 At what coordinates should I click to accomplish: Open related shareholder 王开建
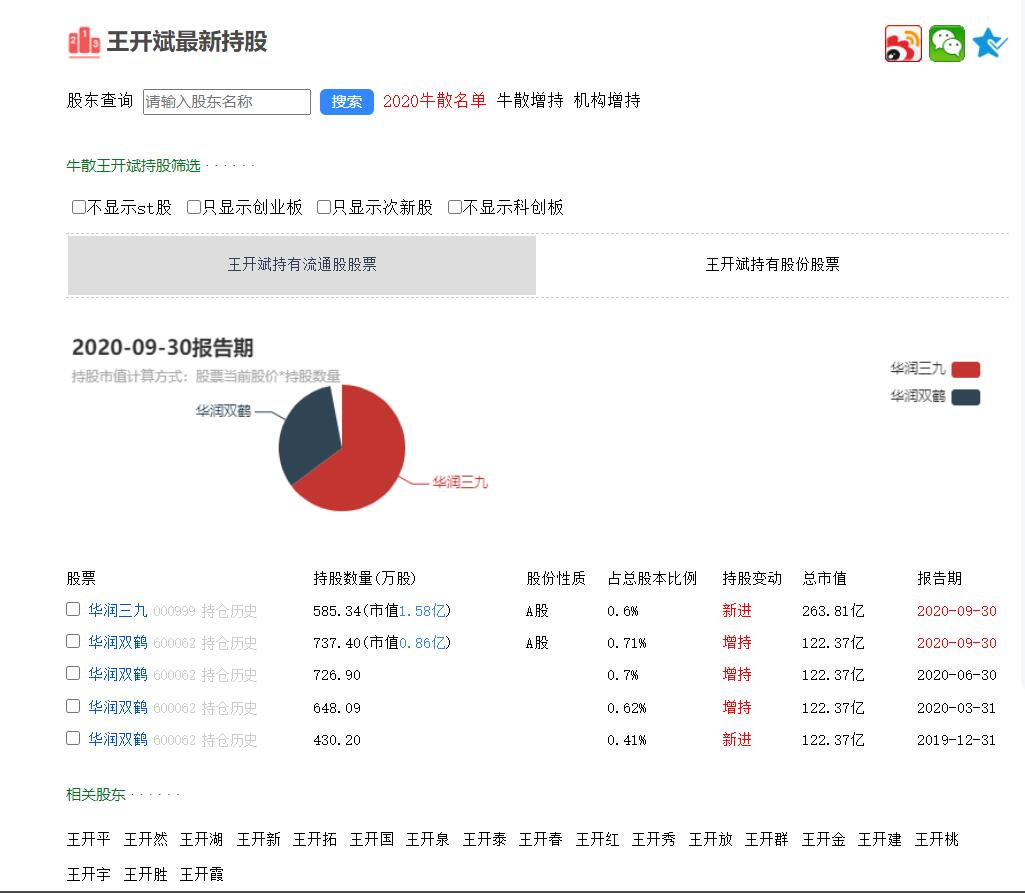(880, 839)
